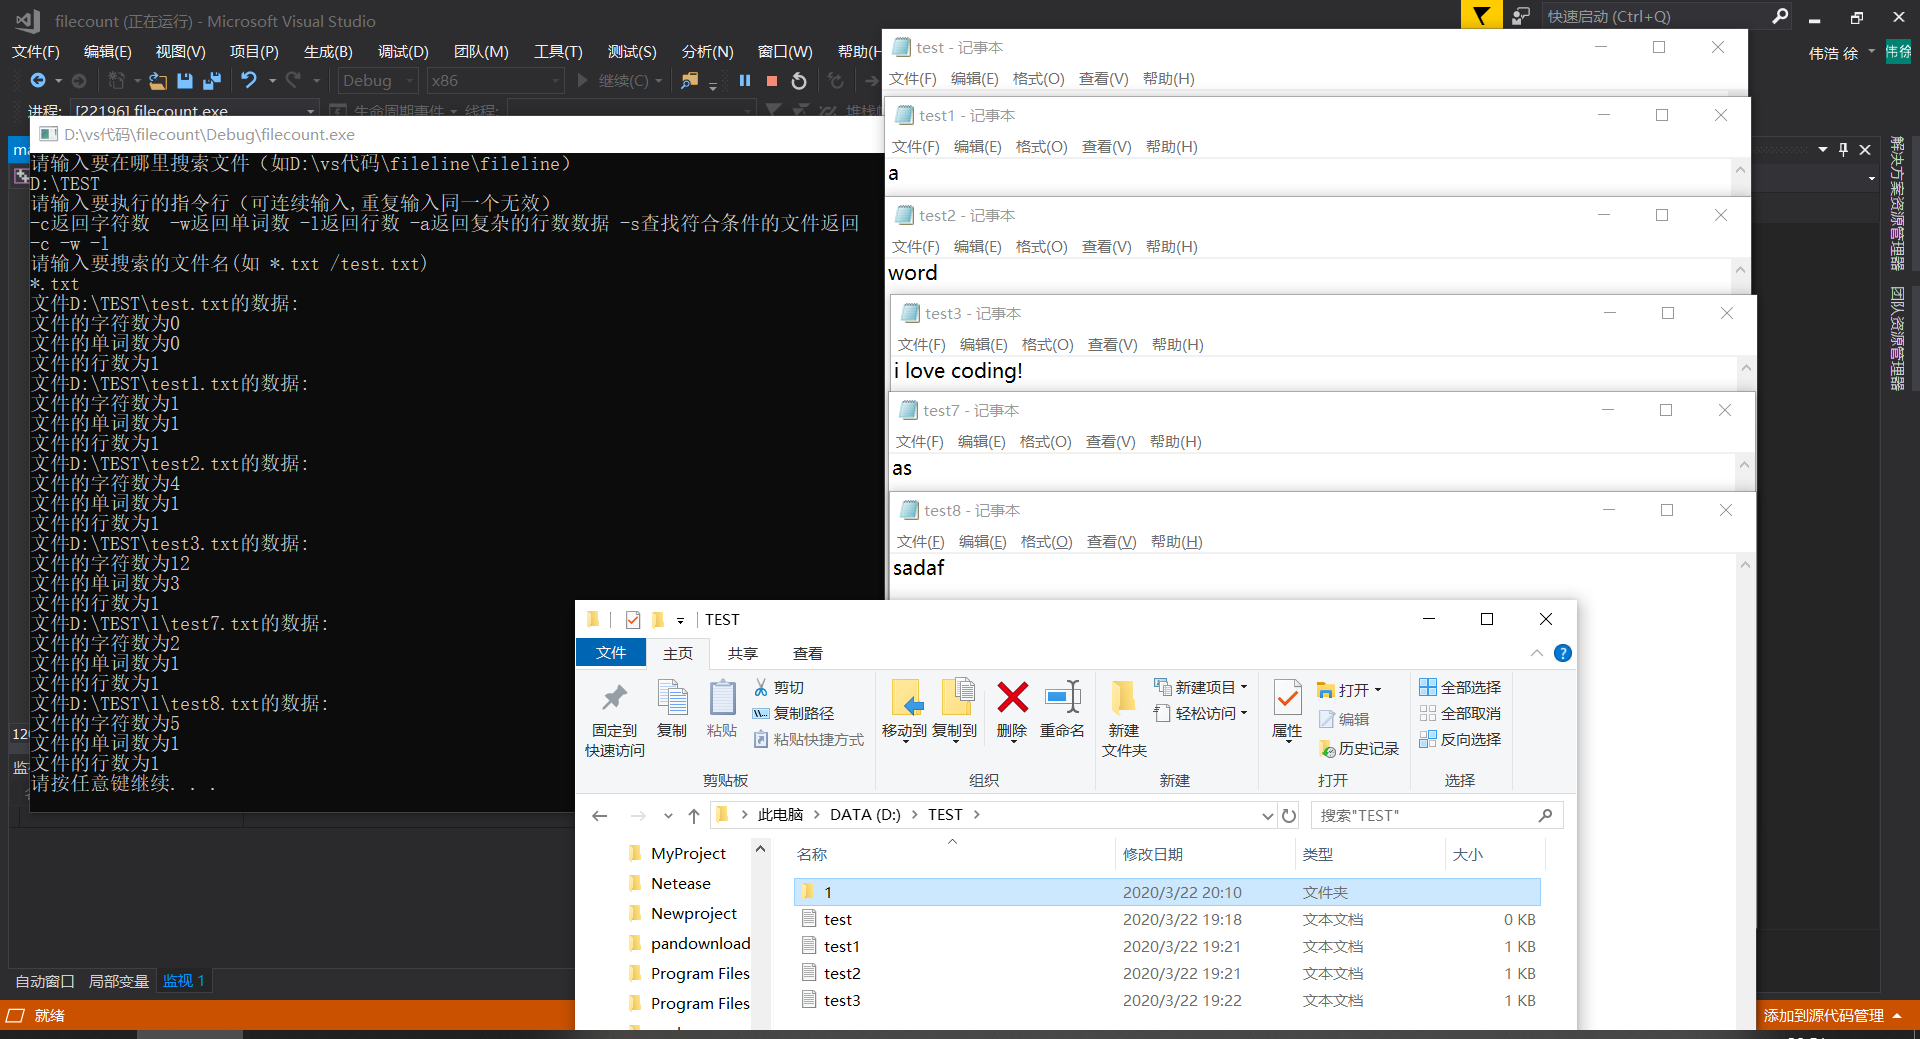Click the Explorer help question mark icon
The image size is (1920, 1039).
(x=1563, y=653)
